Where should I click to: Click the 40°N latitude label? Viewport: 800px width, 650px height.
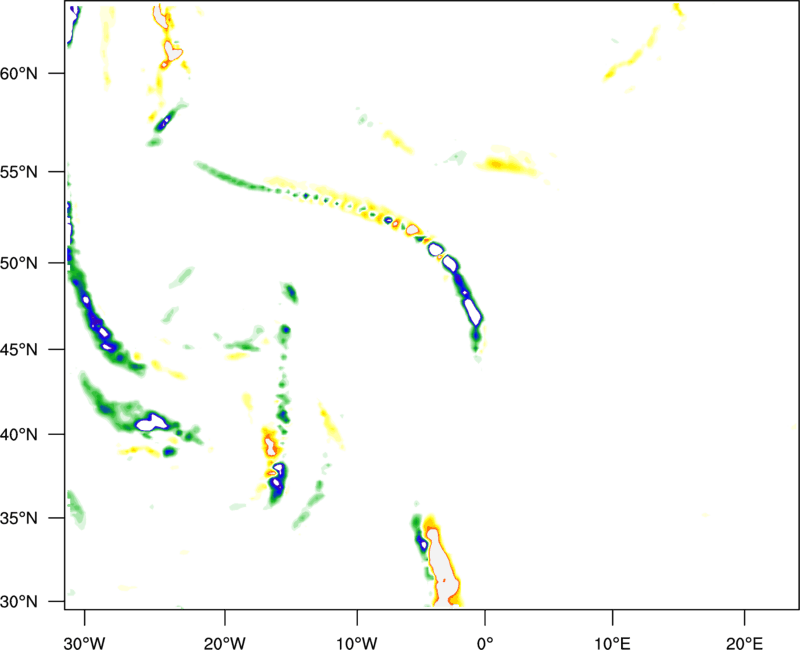tap(19, 435)
